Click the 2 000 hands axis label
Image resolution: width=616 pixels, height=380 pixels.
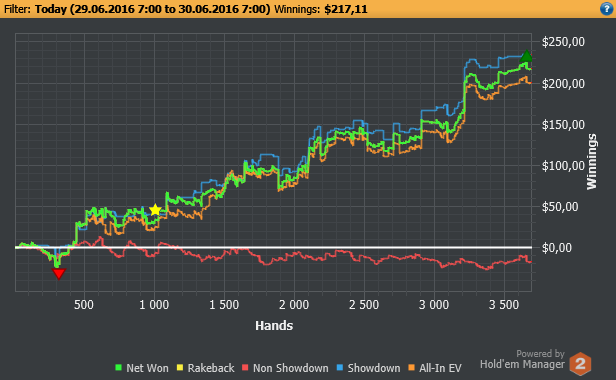[x=294, y=305]
